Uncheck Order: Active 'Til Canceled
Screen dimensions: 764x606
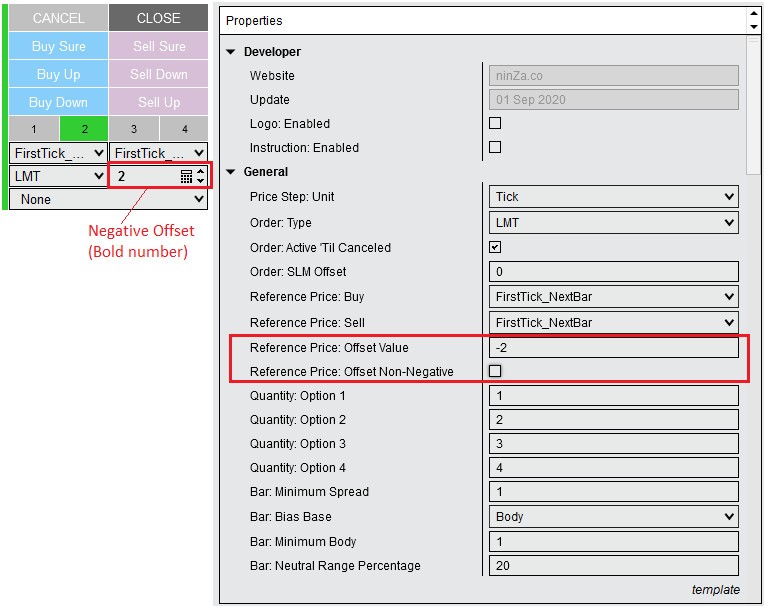coord(494,247)
